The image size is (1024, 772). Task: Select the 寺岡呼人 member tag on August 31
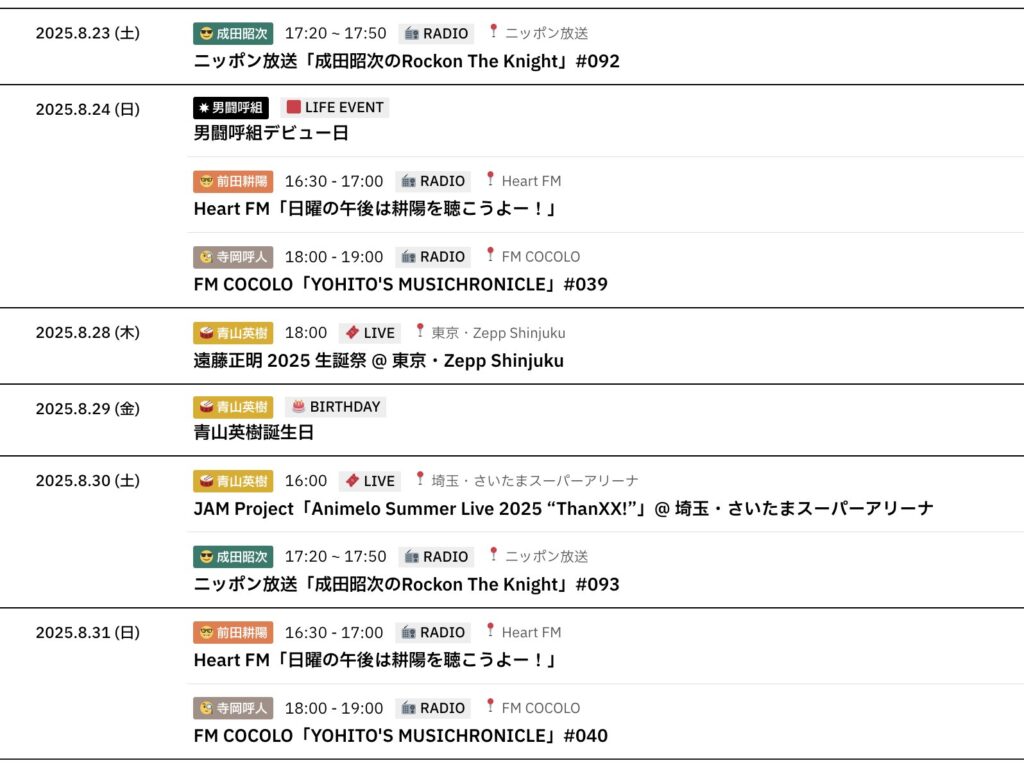(232, 708)
